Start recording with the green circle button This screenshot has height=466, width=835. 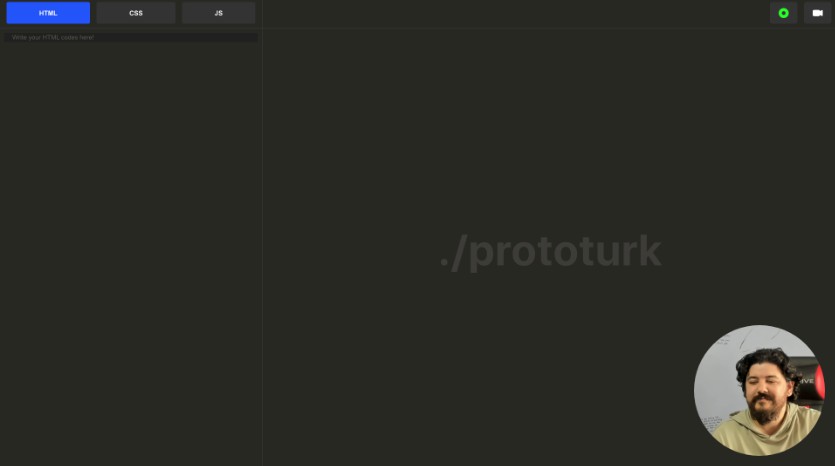coord(783,13)
